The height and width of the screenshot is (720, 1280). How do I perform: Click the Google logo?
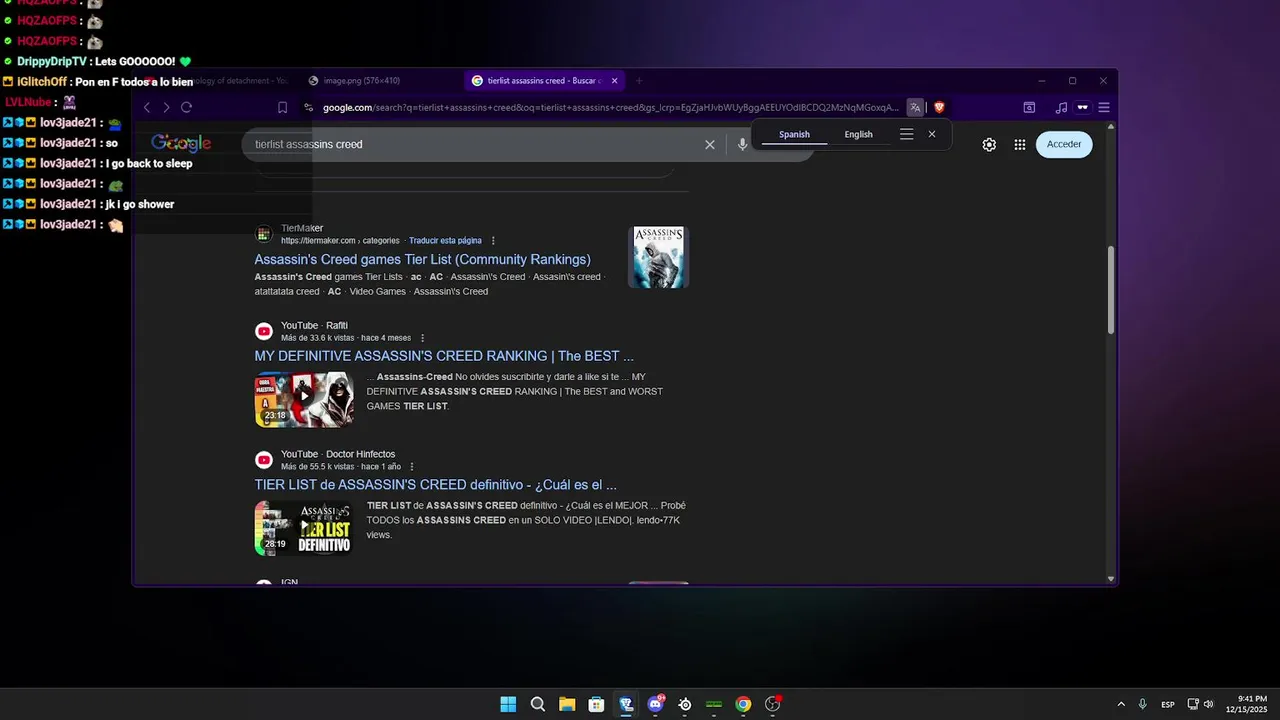point(181,144)
